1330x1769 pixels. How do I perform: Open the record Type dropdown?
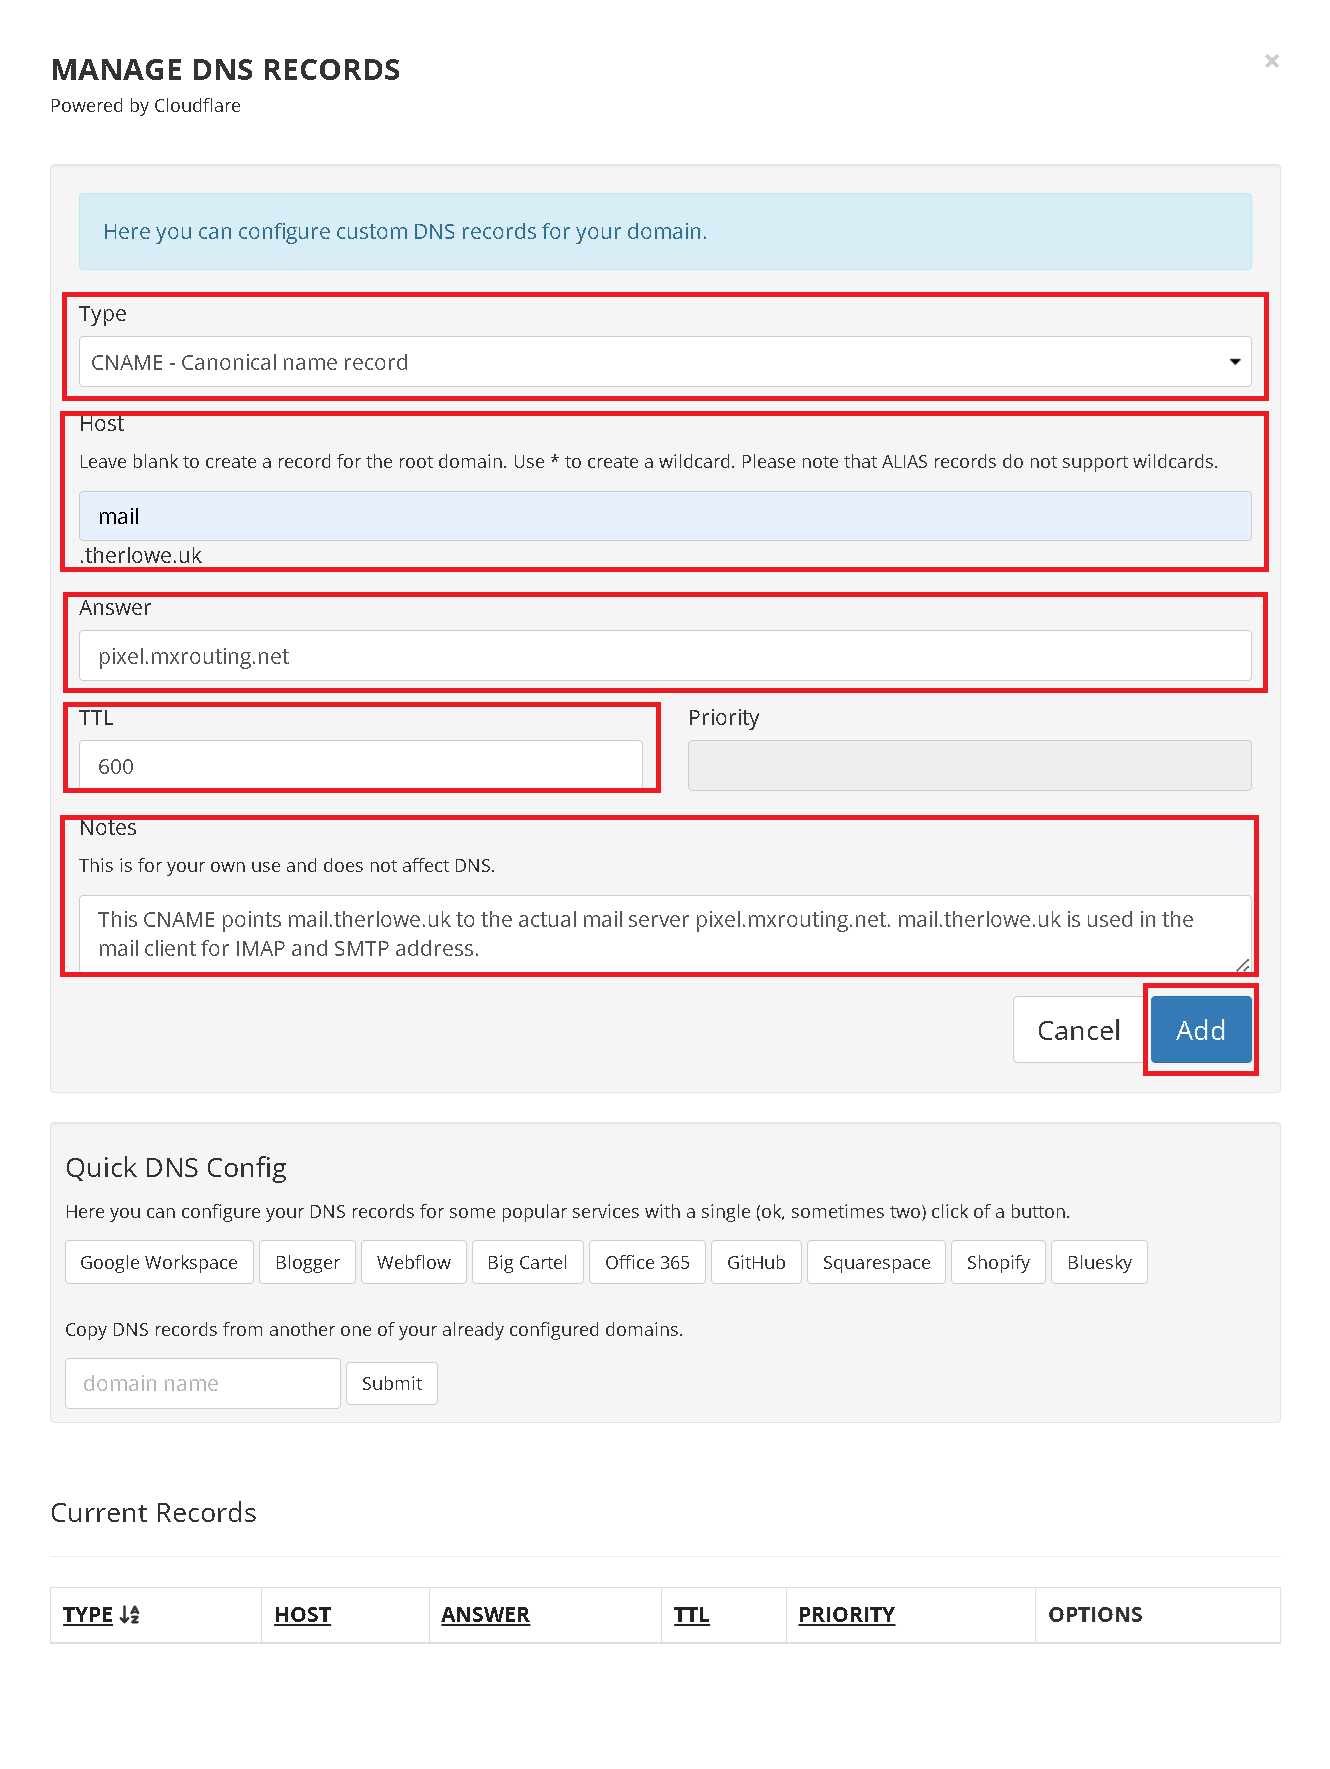click(665, 362)
